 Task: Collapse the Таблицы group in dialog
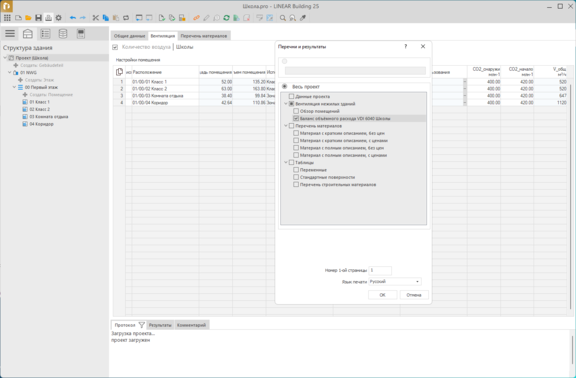pyautogui.click(x=285, y=163)
